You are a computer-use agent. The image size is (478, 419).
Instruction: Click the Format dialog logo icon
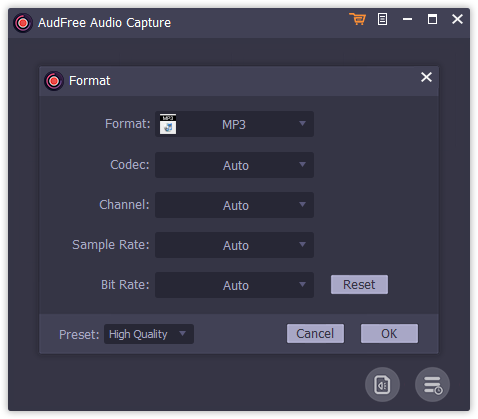[54, 81]
